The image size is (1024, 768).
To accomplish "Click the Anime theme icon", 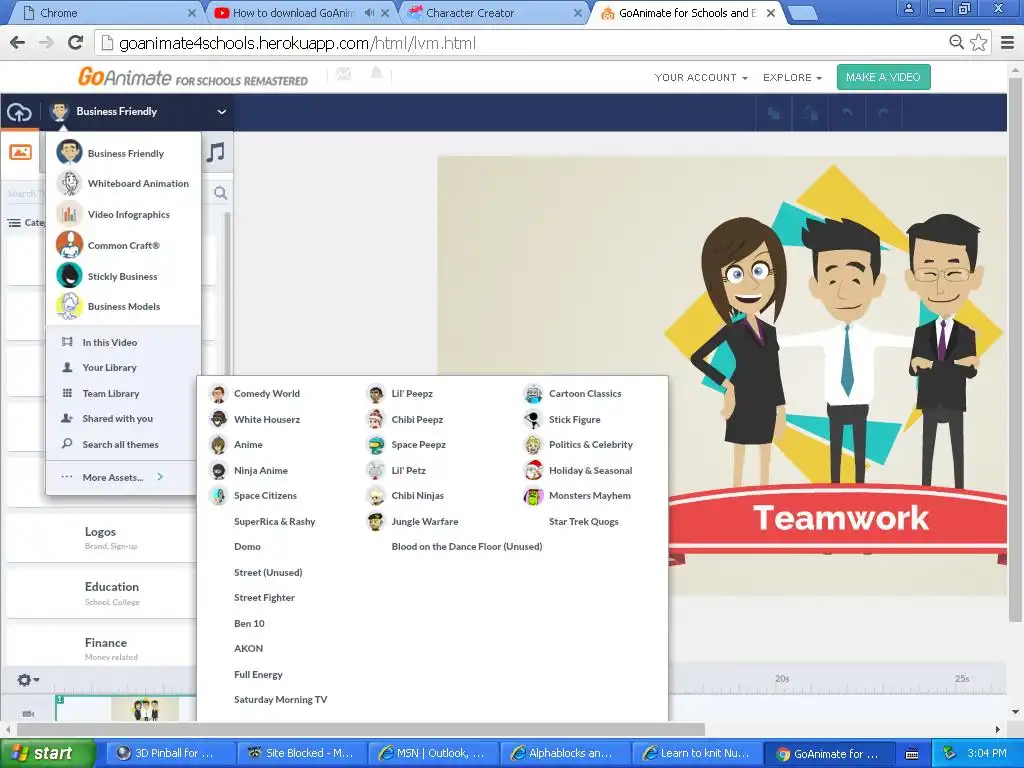I will point(218,445).
